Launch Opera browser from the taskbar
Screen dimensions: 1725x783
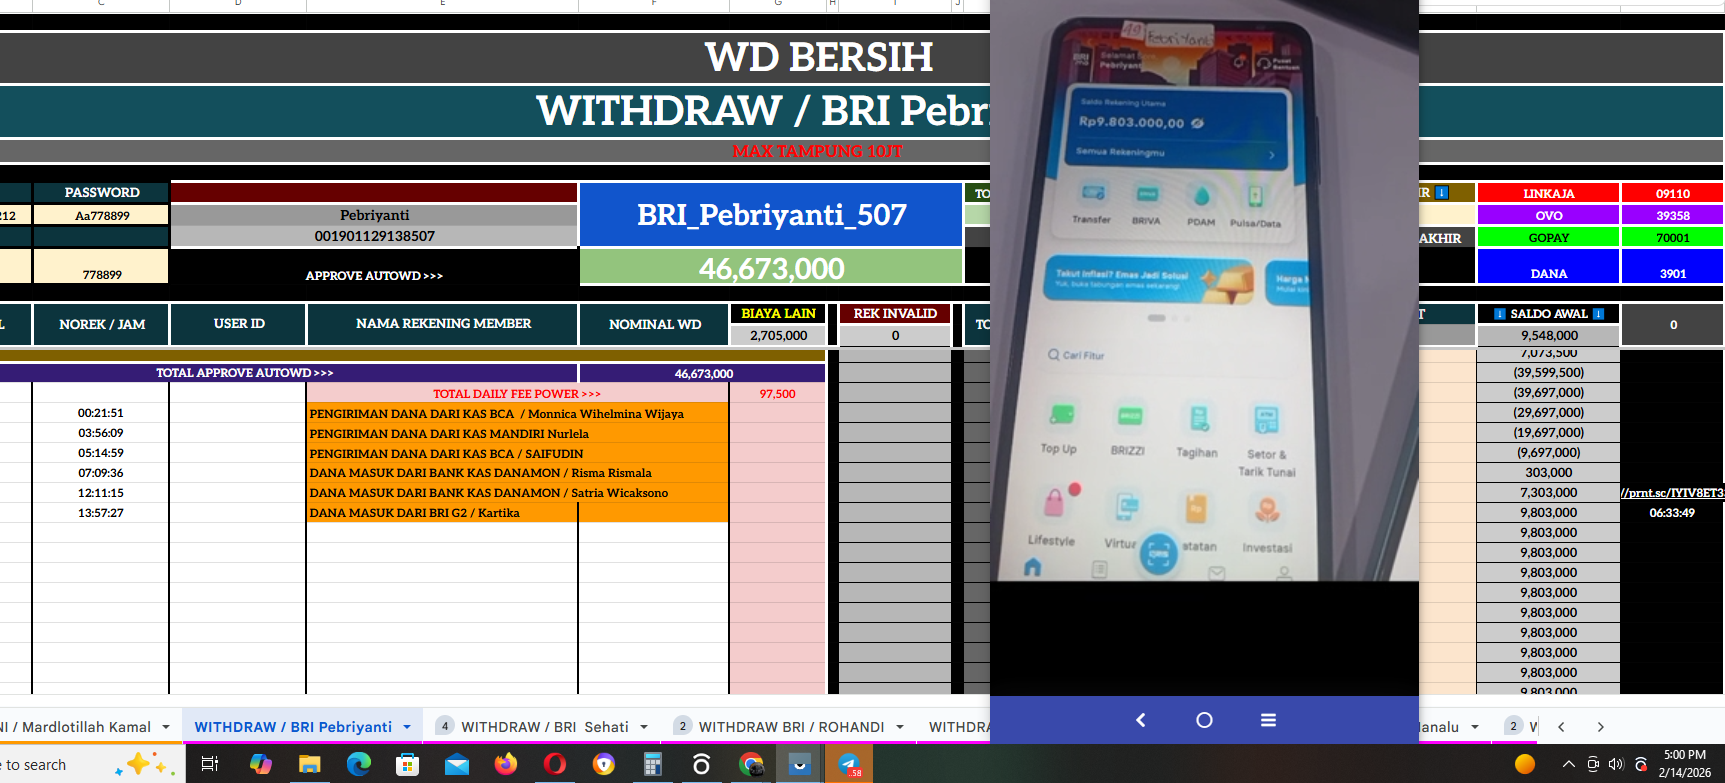coord(555,765)
